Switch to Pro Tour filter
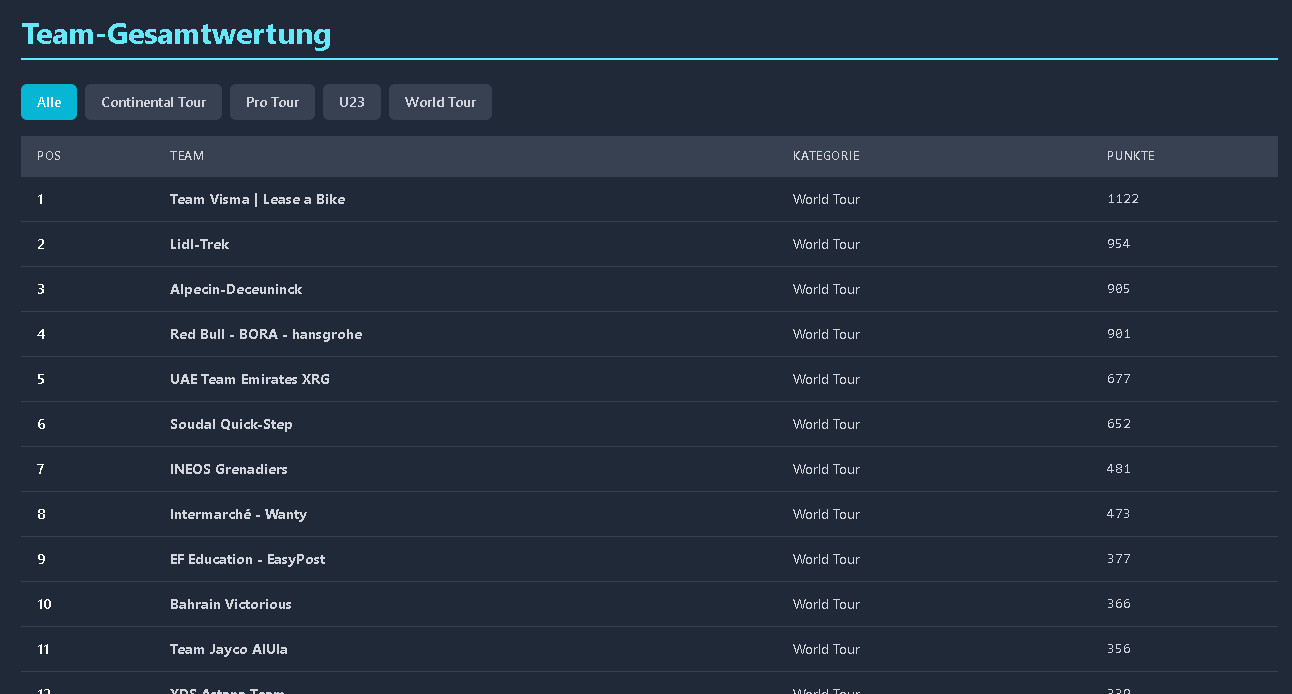The width and height of the screenshot is (1292, 694). click(272, 102)
